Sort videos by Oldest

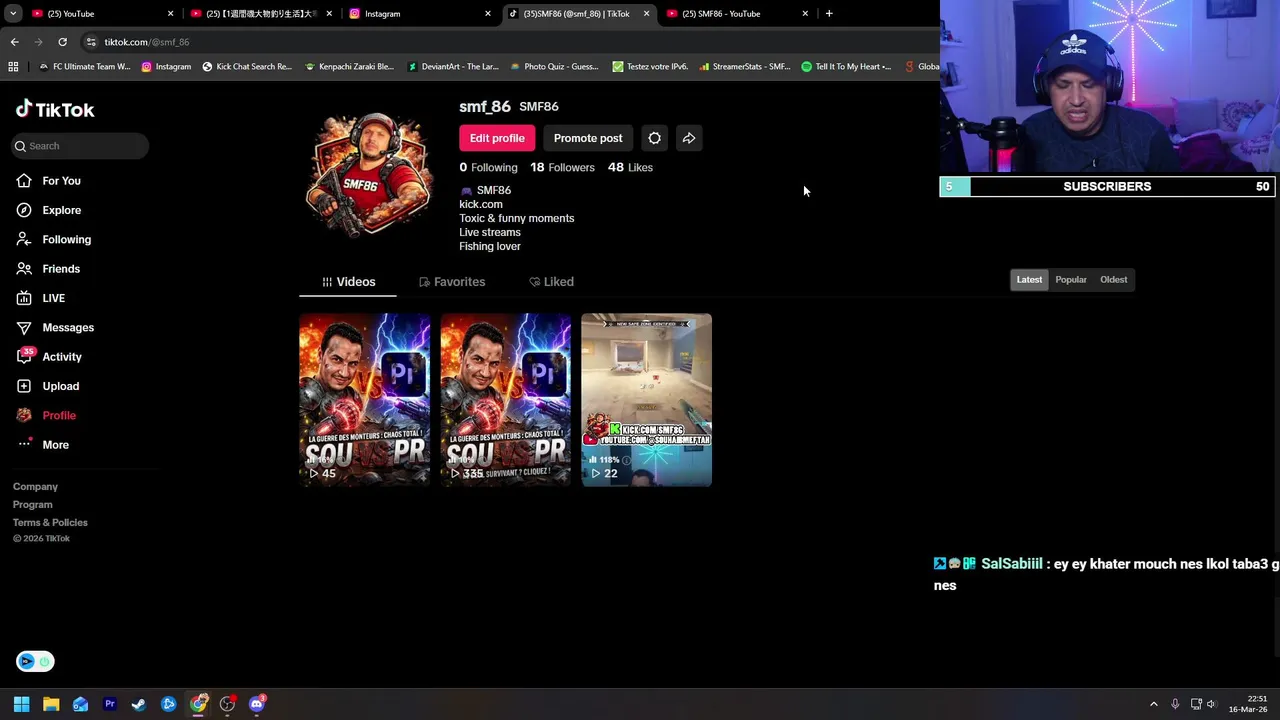pos(1113,280)
